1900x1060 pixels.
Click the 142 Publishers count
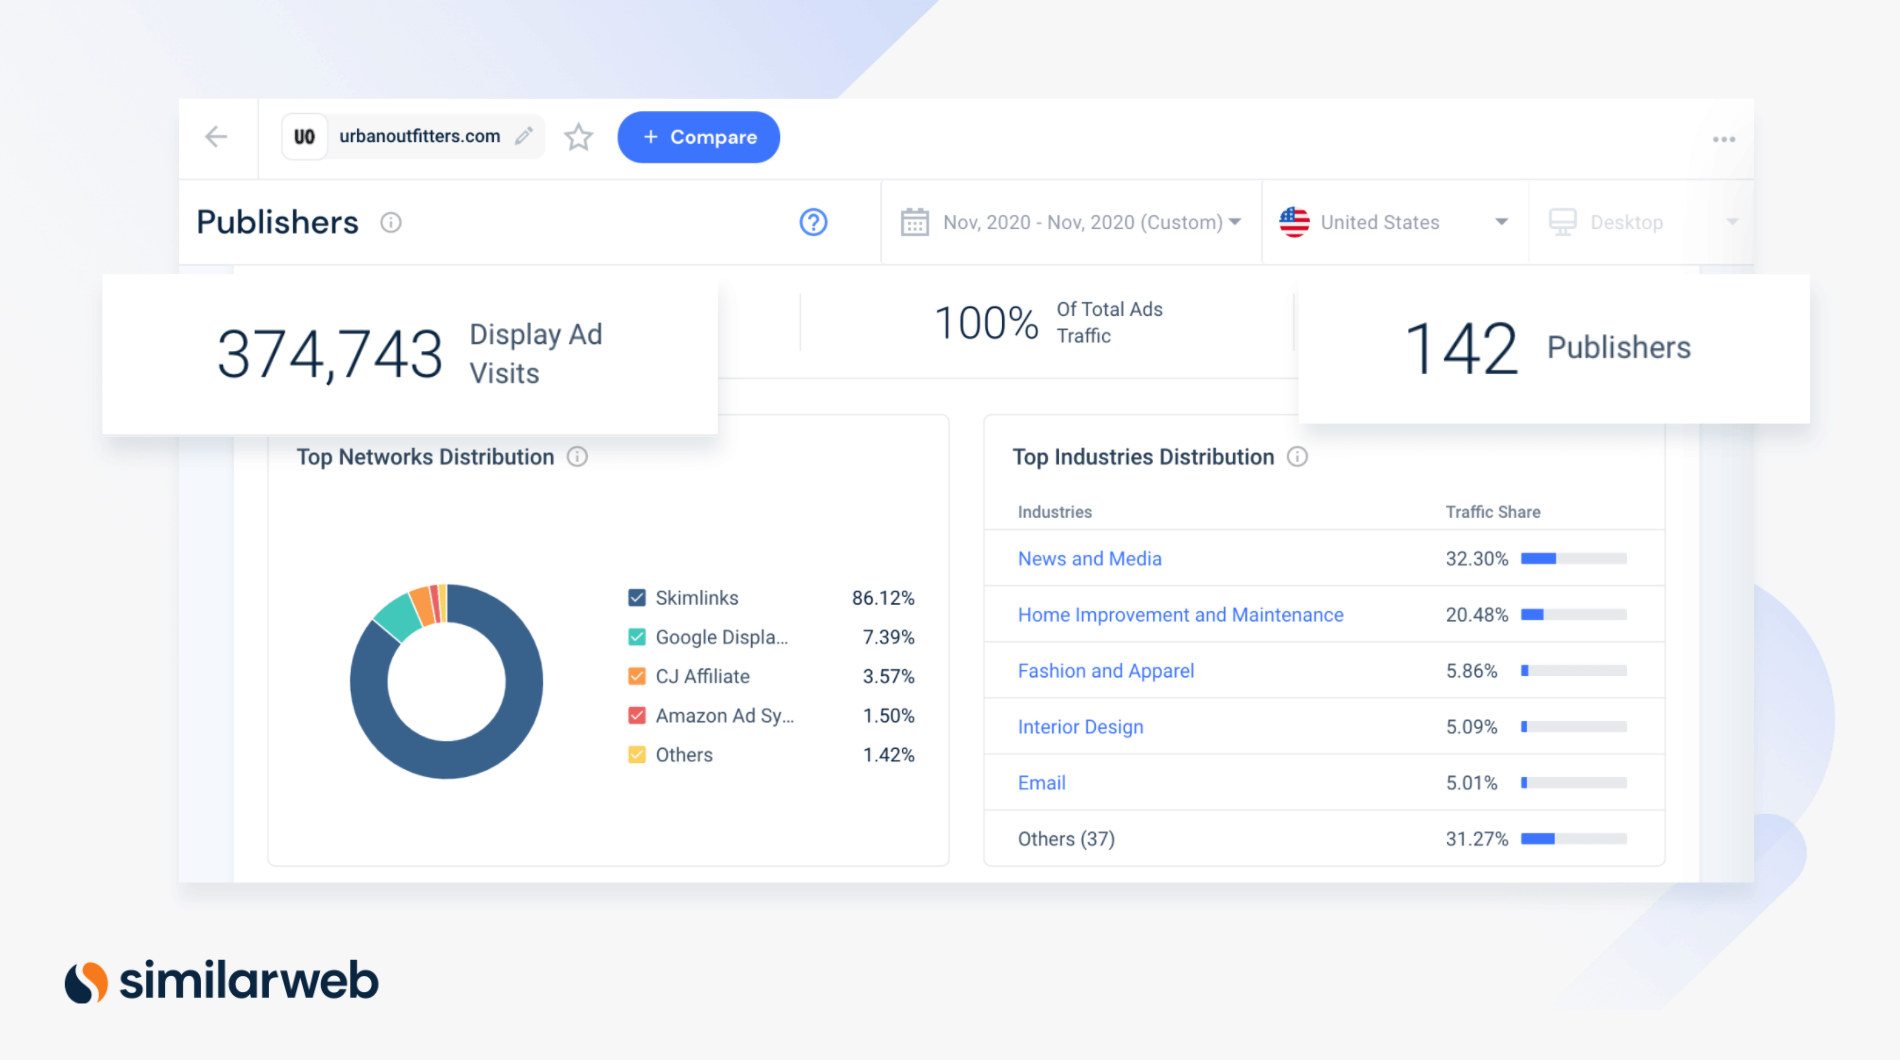[1461, 348]
